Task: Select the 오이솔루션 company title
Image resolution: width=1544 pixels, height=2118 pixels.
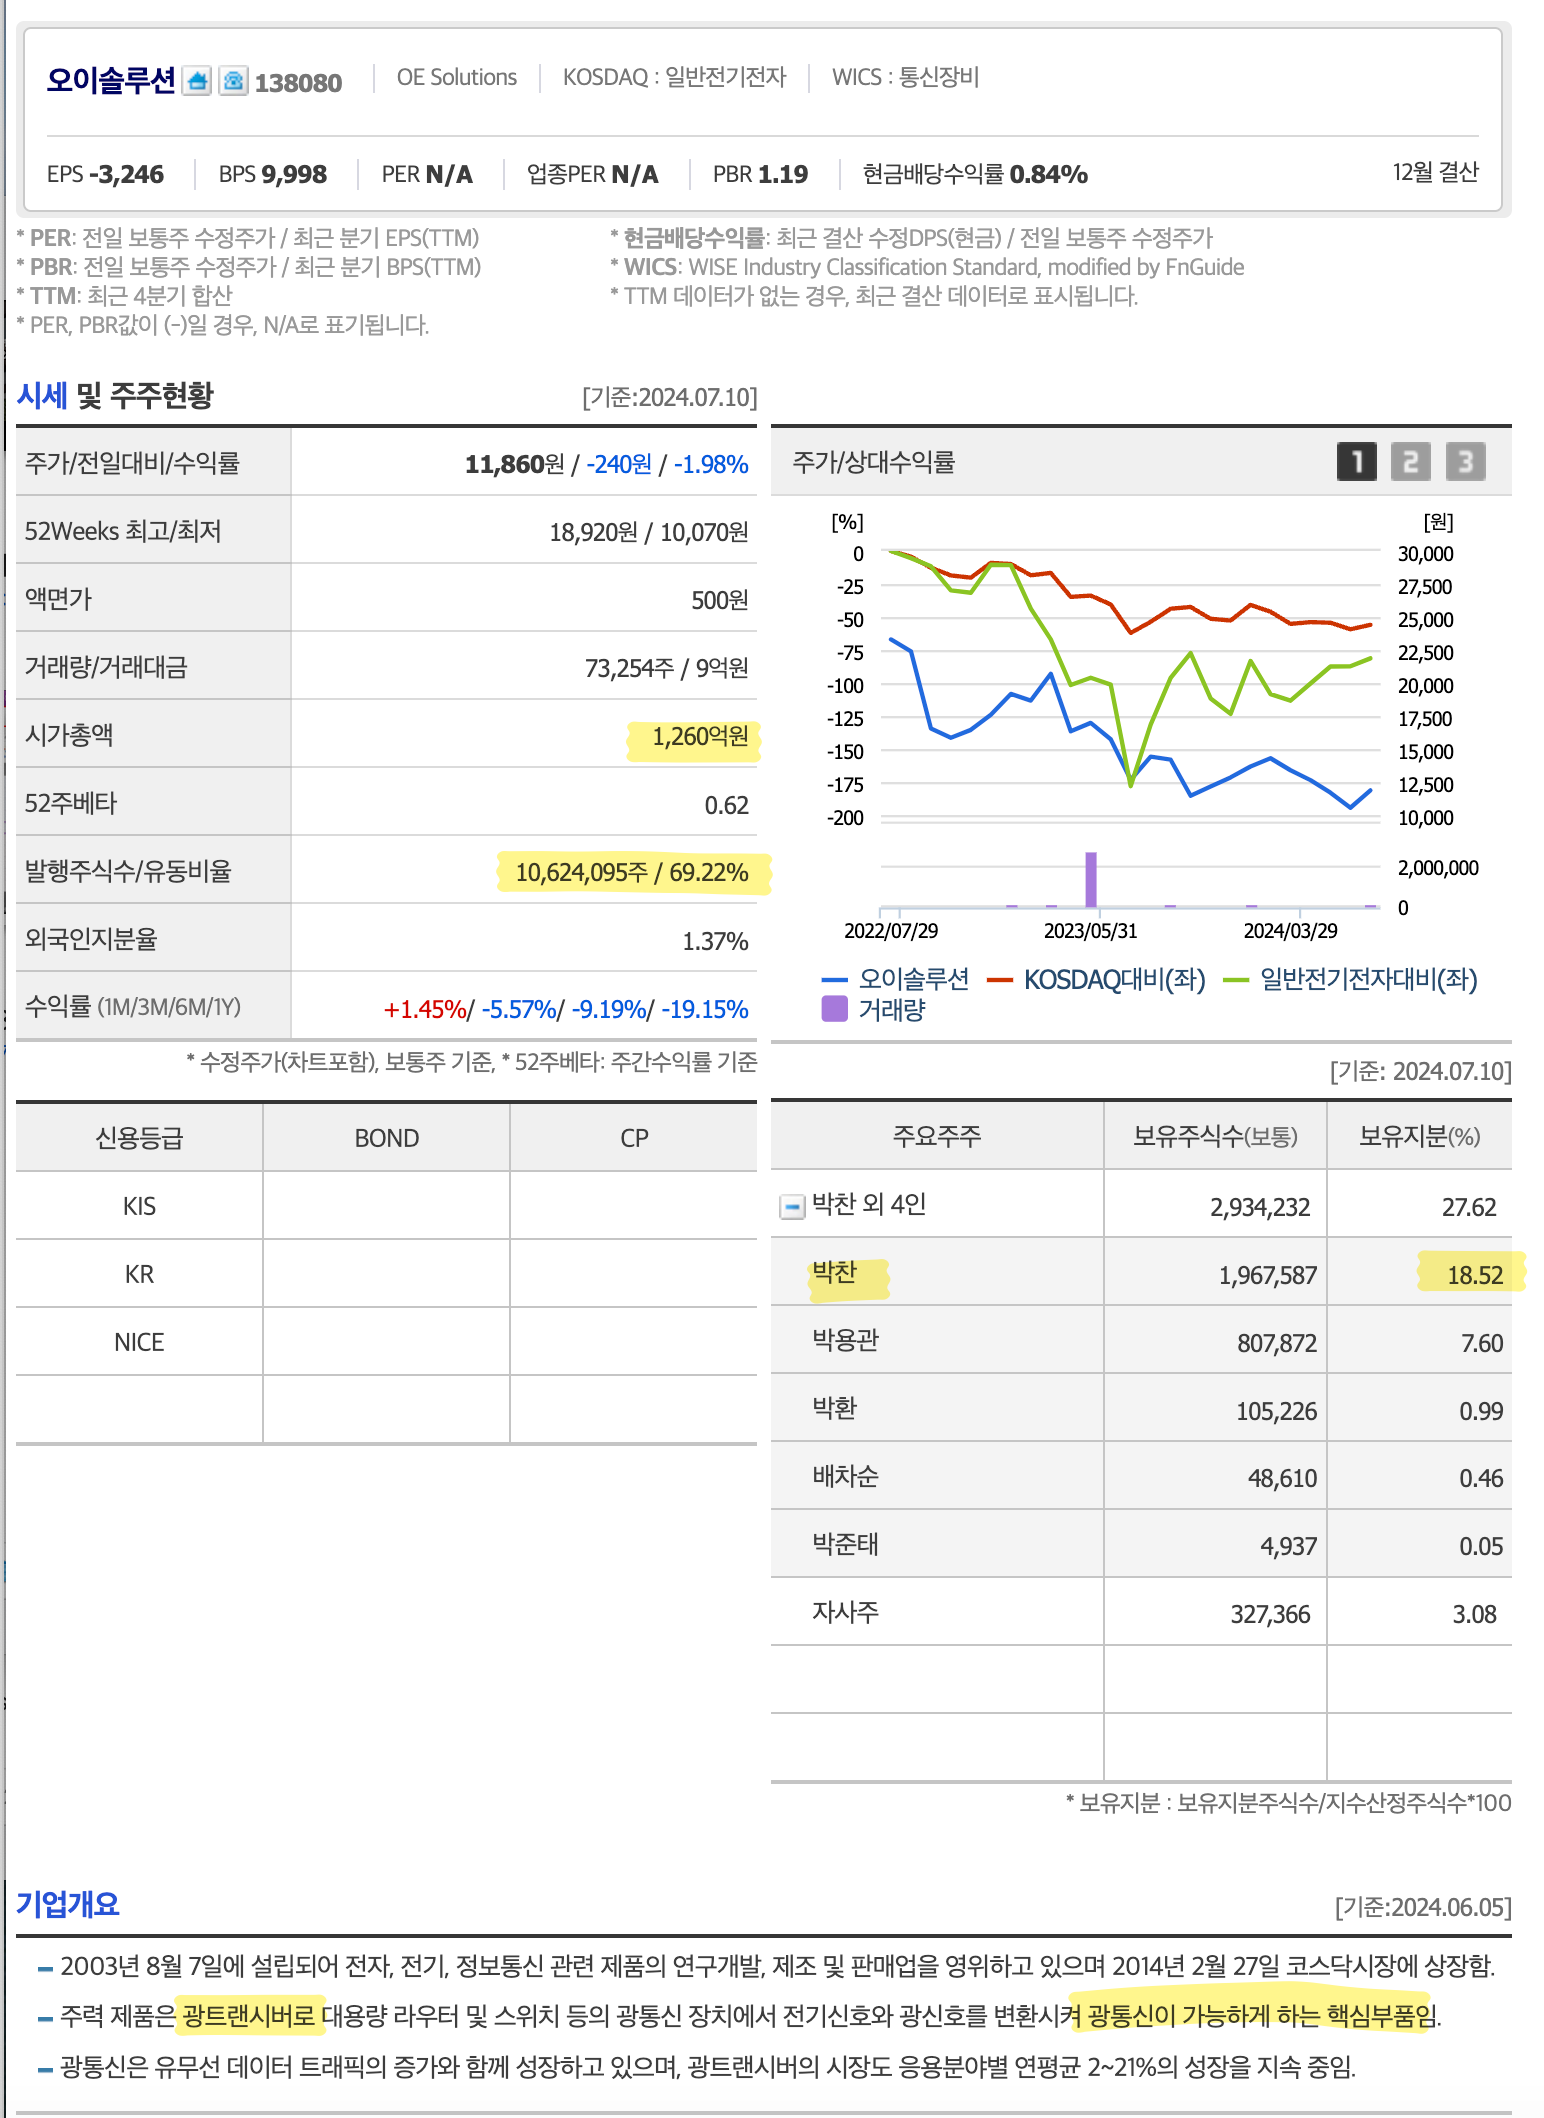Action: 111,80
